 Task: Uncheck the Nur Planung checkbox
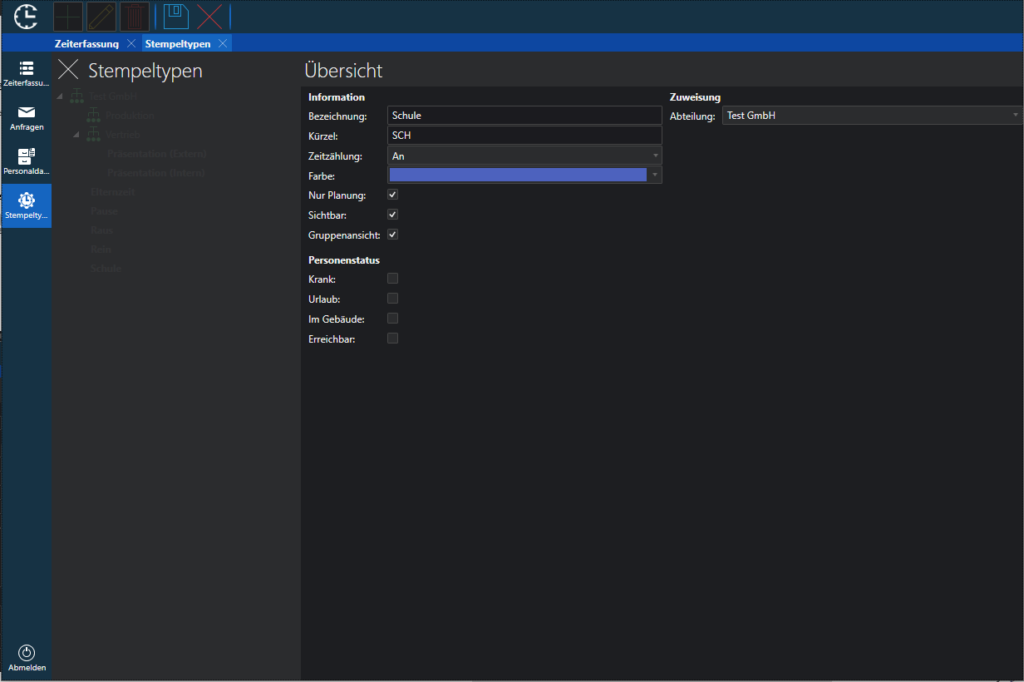[x=392, y=195]
